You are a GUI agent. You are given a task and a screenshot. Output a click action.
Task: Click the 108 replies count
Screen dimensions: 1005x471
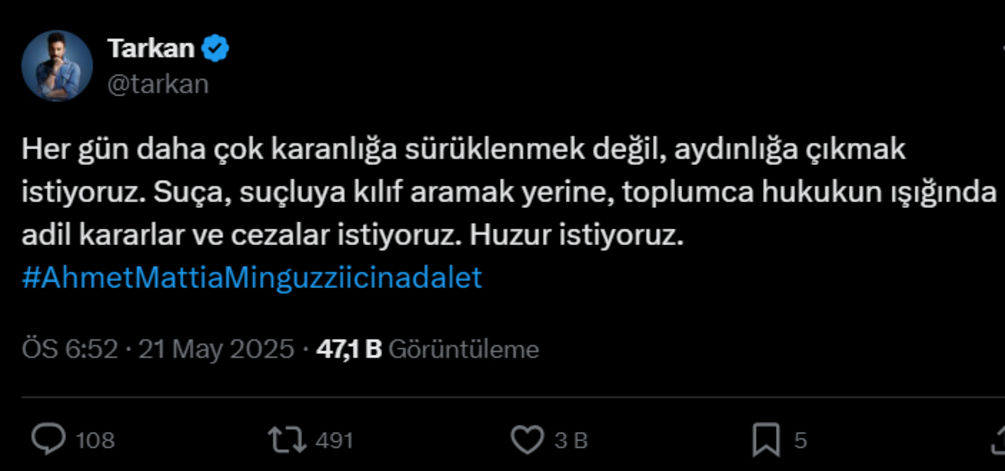[x=96, y=441]
